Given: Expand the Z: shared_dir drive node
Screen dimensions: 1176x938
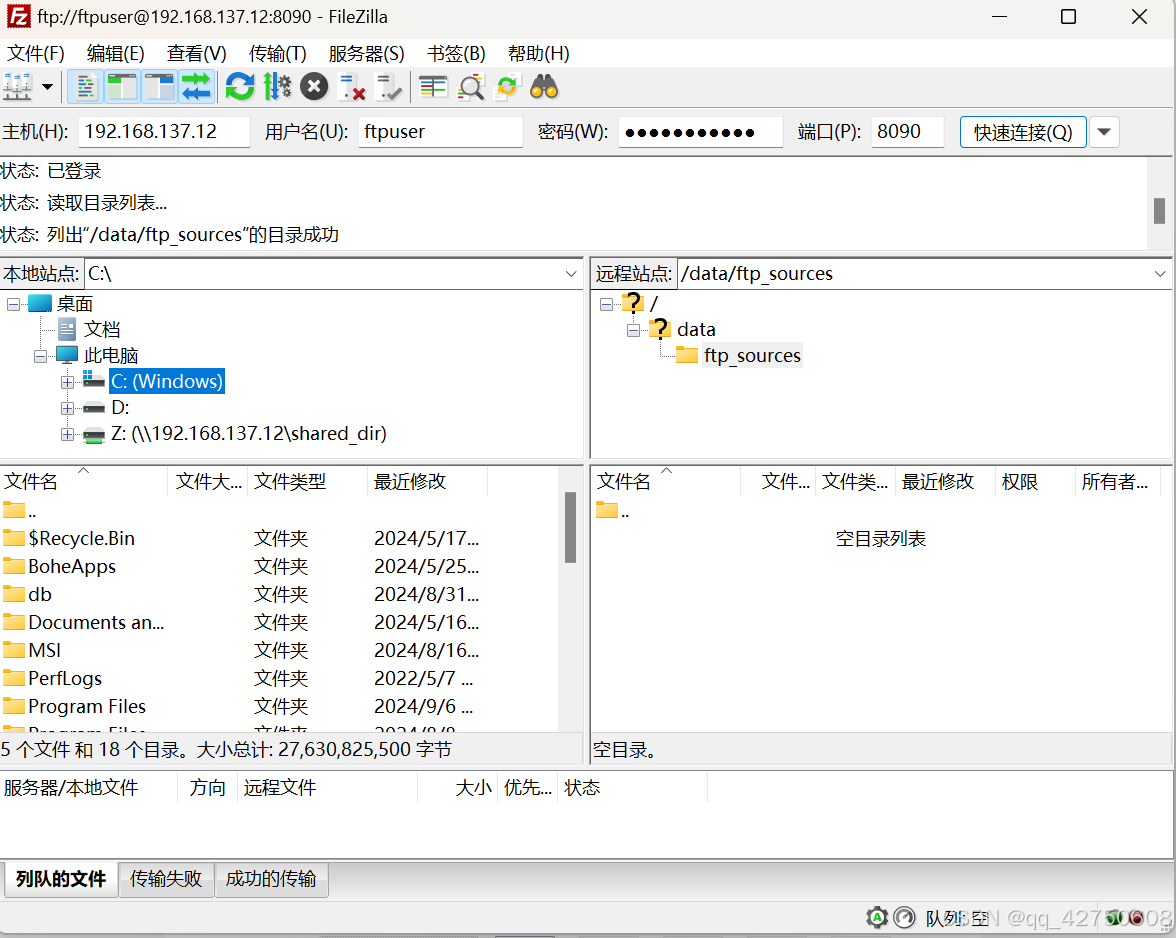Looking at the screenshot, I should click(68, 434).
